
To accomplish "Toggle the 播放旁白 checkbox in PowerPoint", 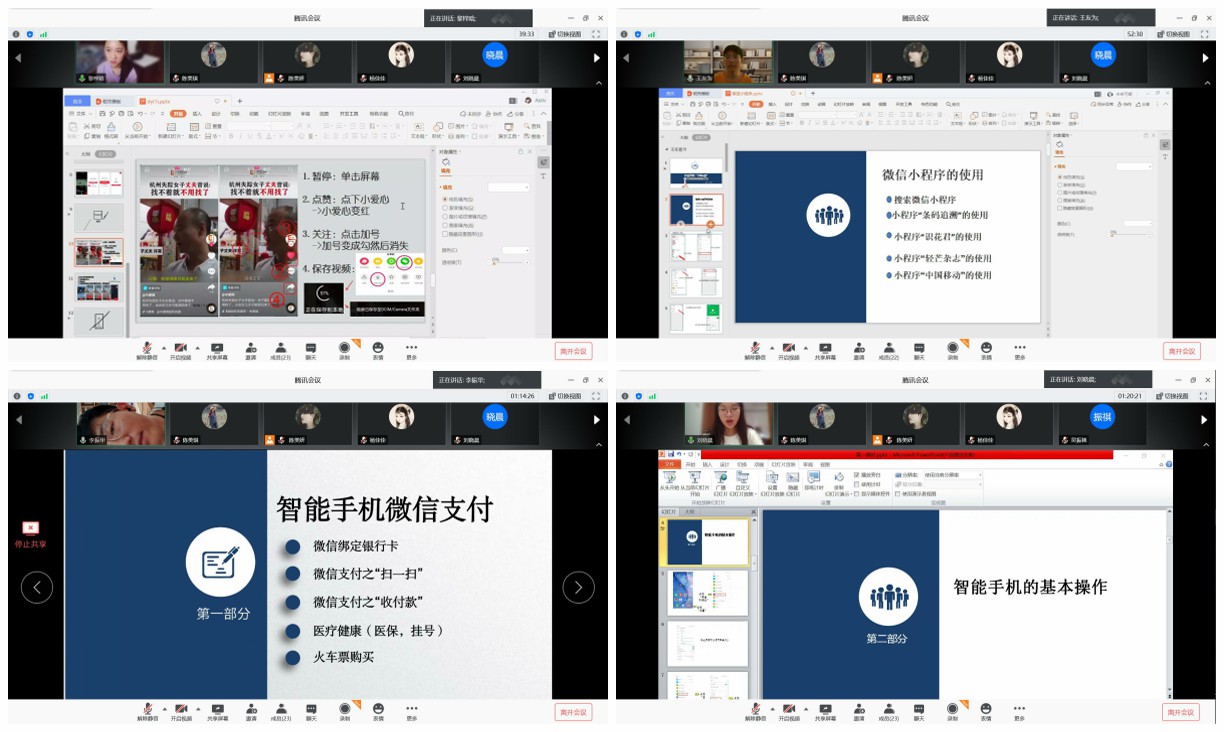I will (856, 474).
